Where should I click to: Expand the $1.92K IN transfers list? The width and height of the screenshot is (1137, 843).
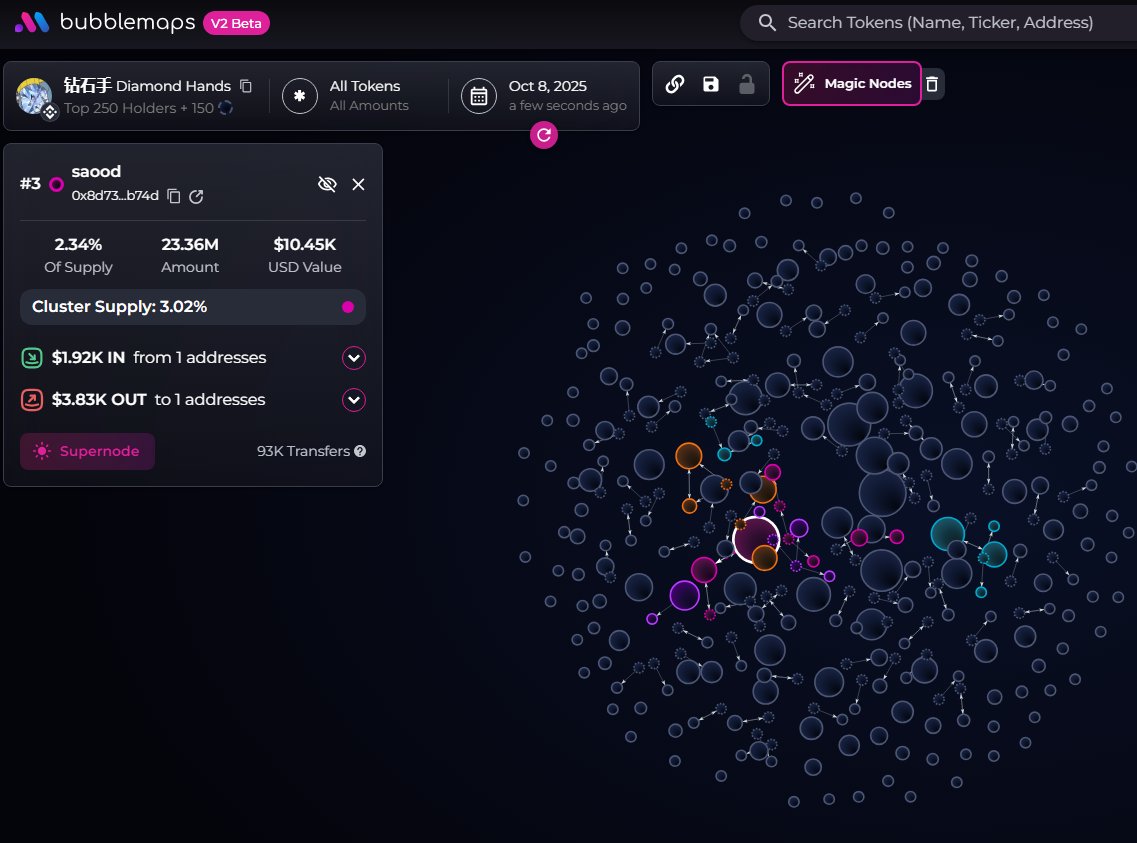[354, 358]
